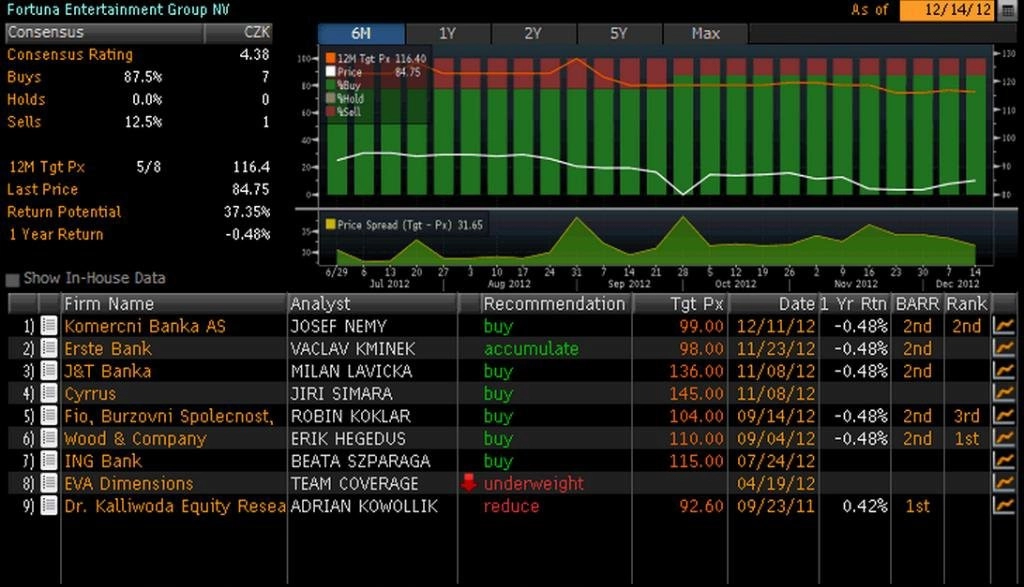Open chart icon in Dr. Kalliwoda row
The width and height of the screenshot is (1024, 587).
click(1003, 506)
